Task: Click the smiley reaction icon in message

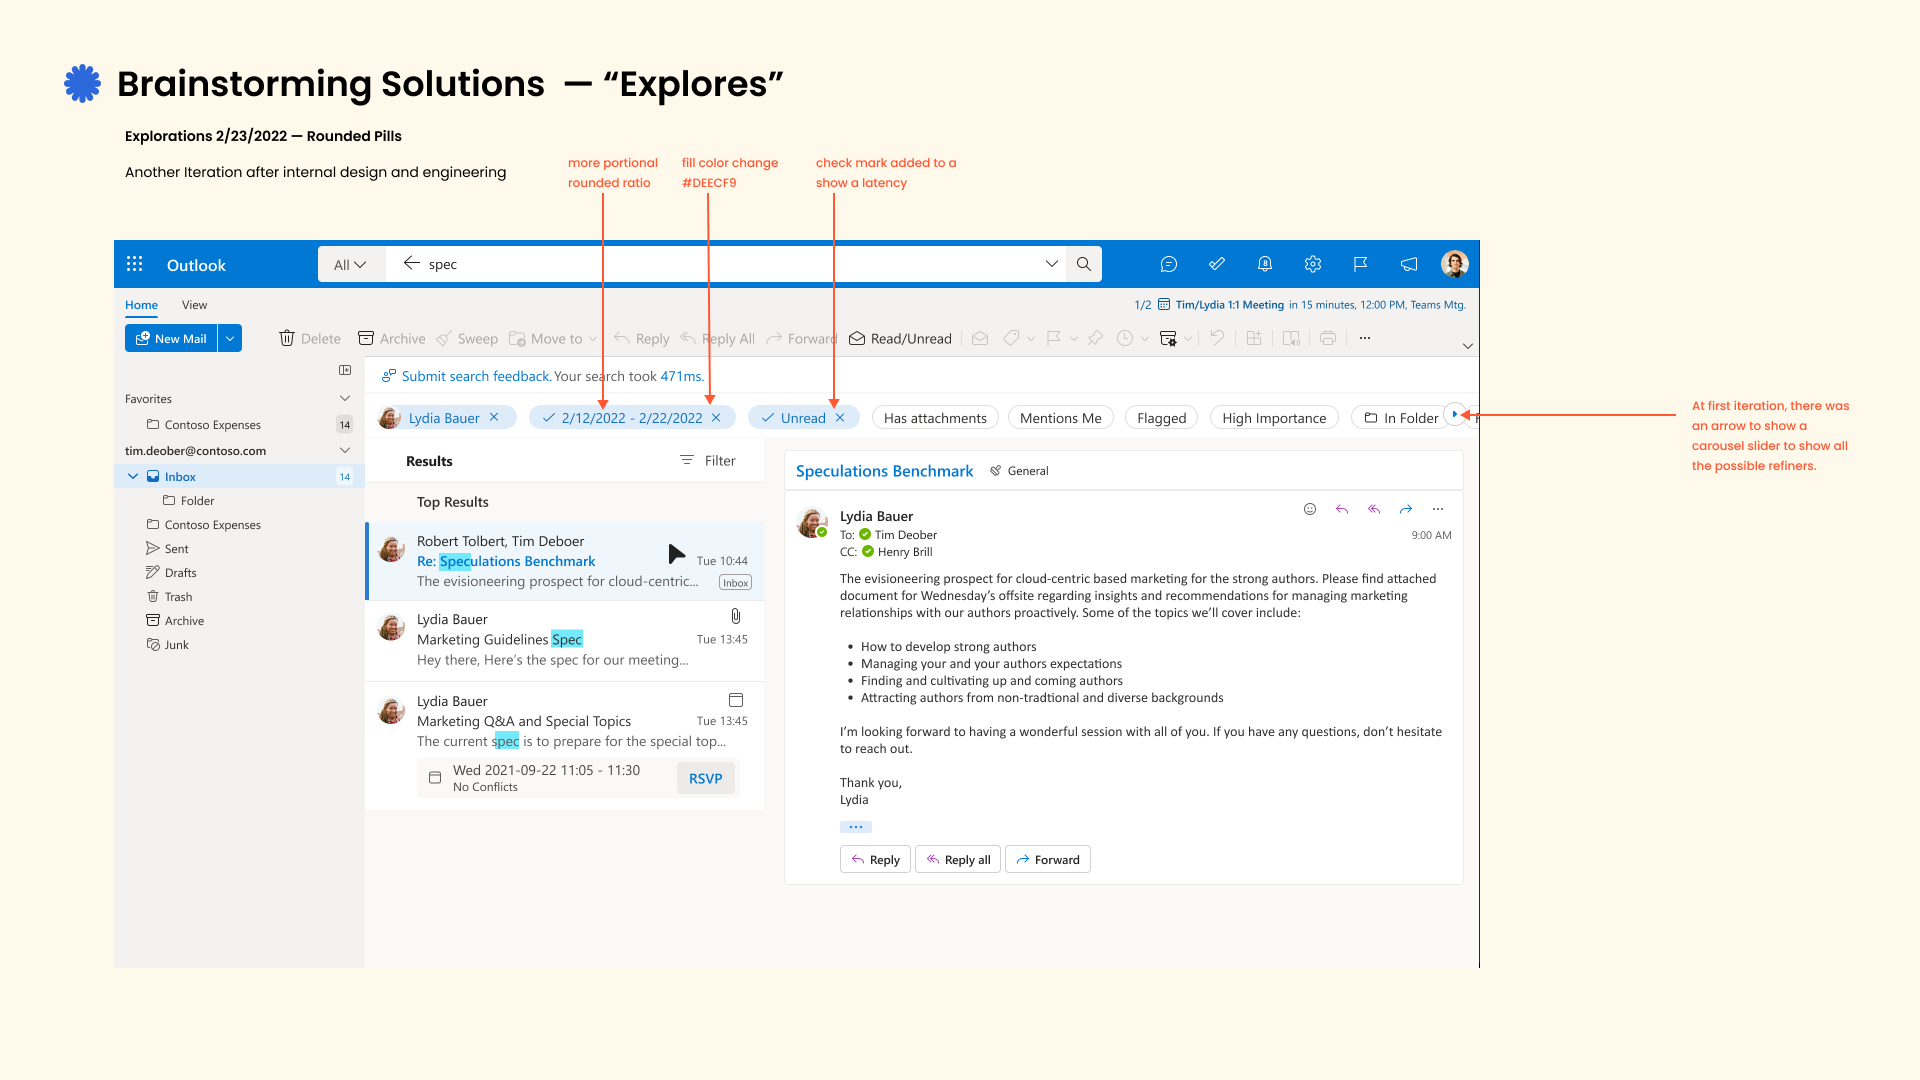Action: [1310, 509]
